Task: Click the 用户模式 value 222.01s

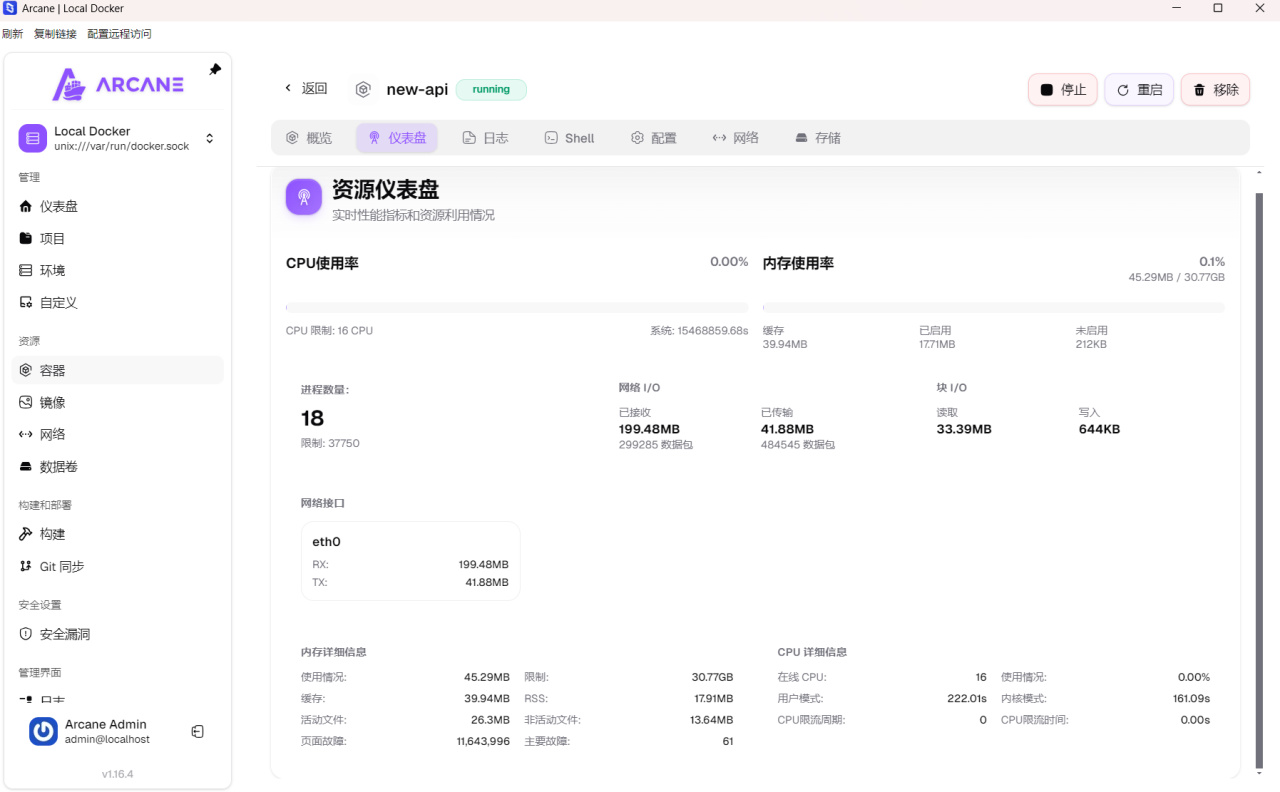Action: [x=967, y=698]
